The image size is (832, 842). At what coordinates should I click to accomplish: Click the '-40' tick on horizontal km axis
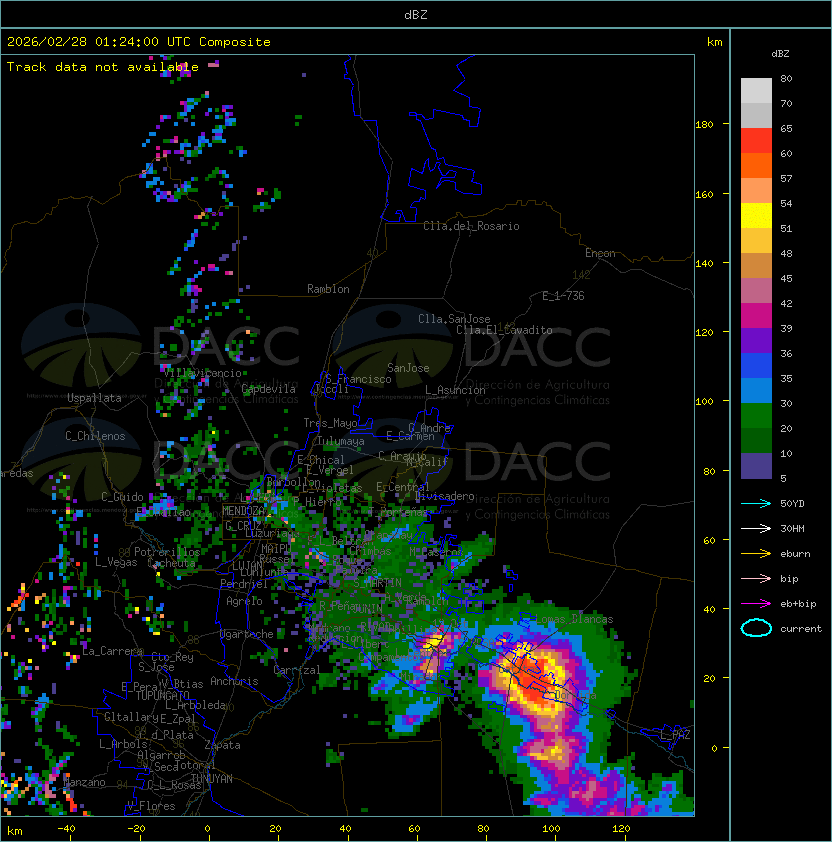[66, 829]
